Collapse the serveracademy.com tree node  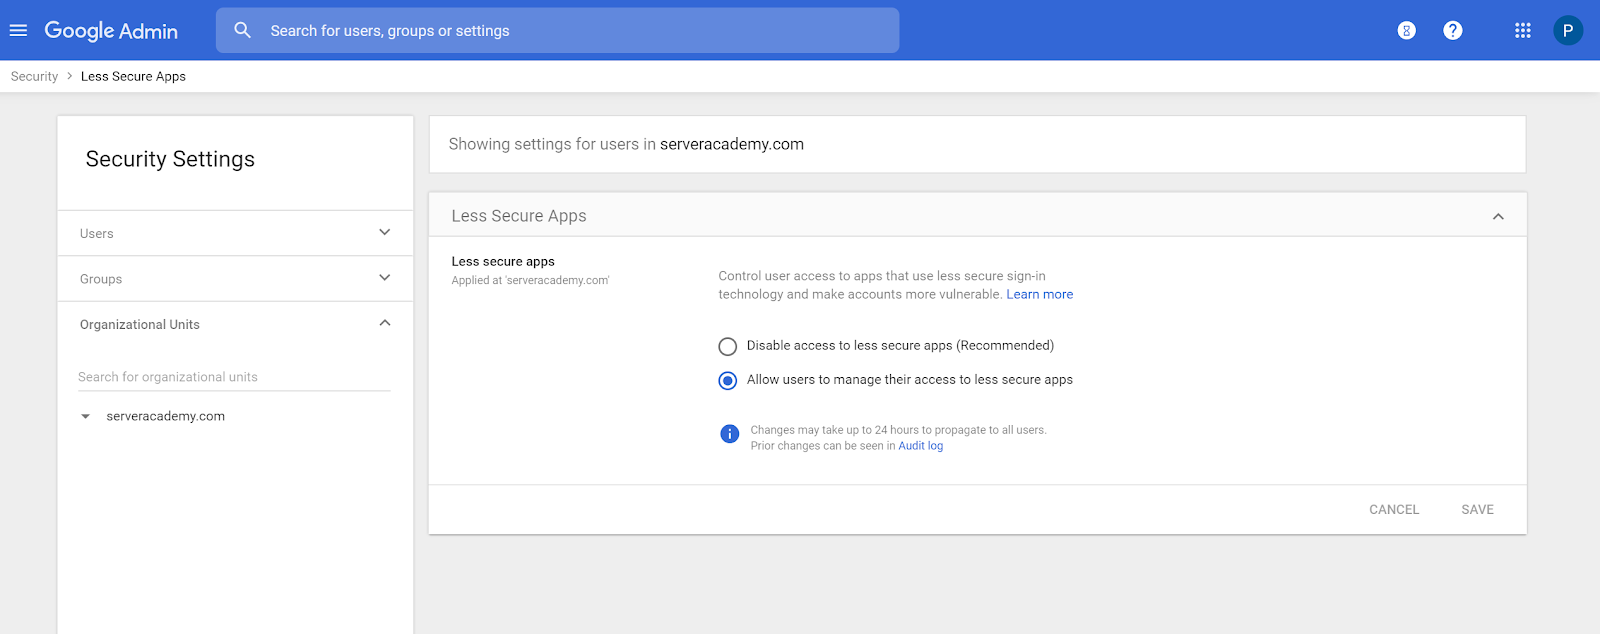(86, 417)
